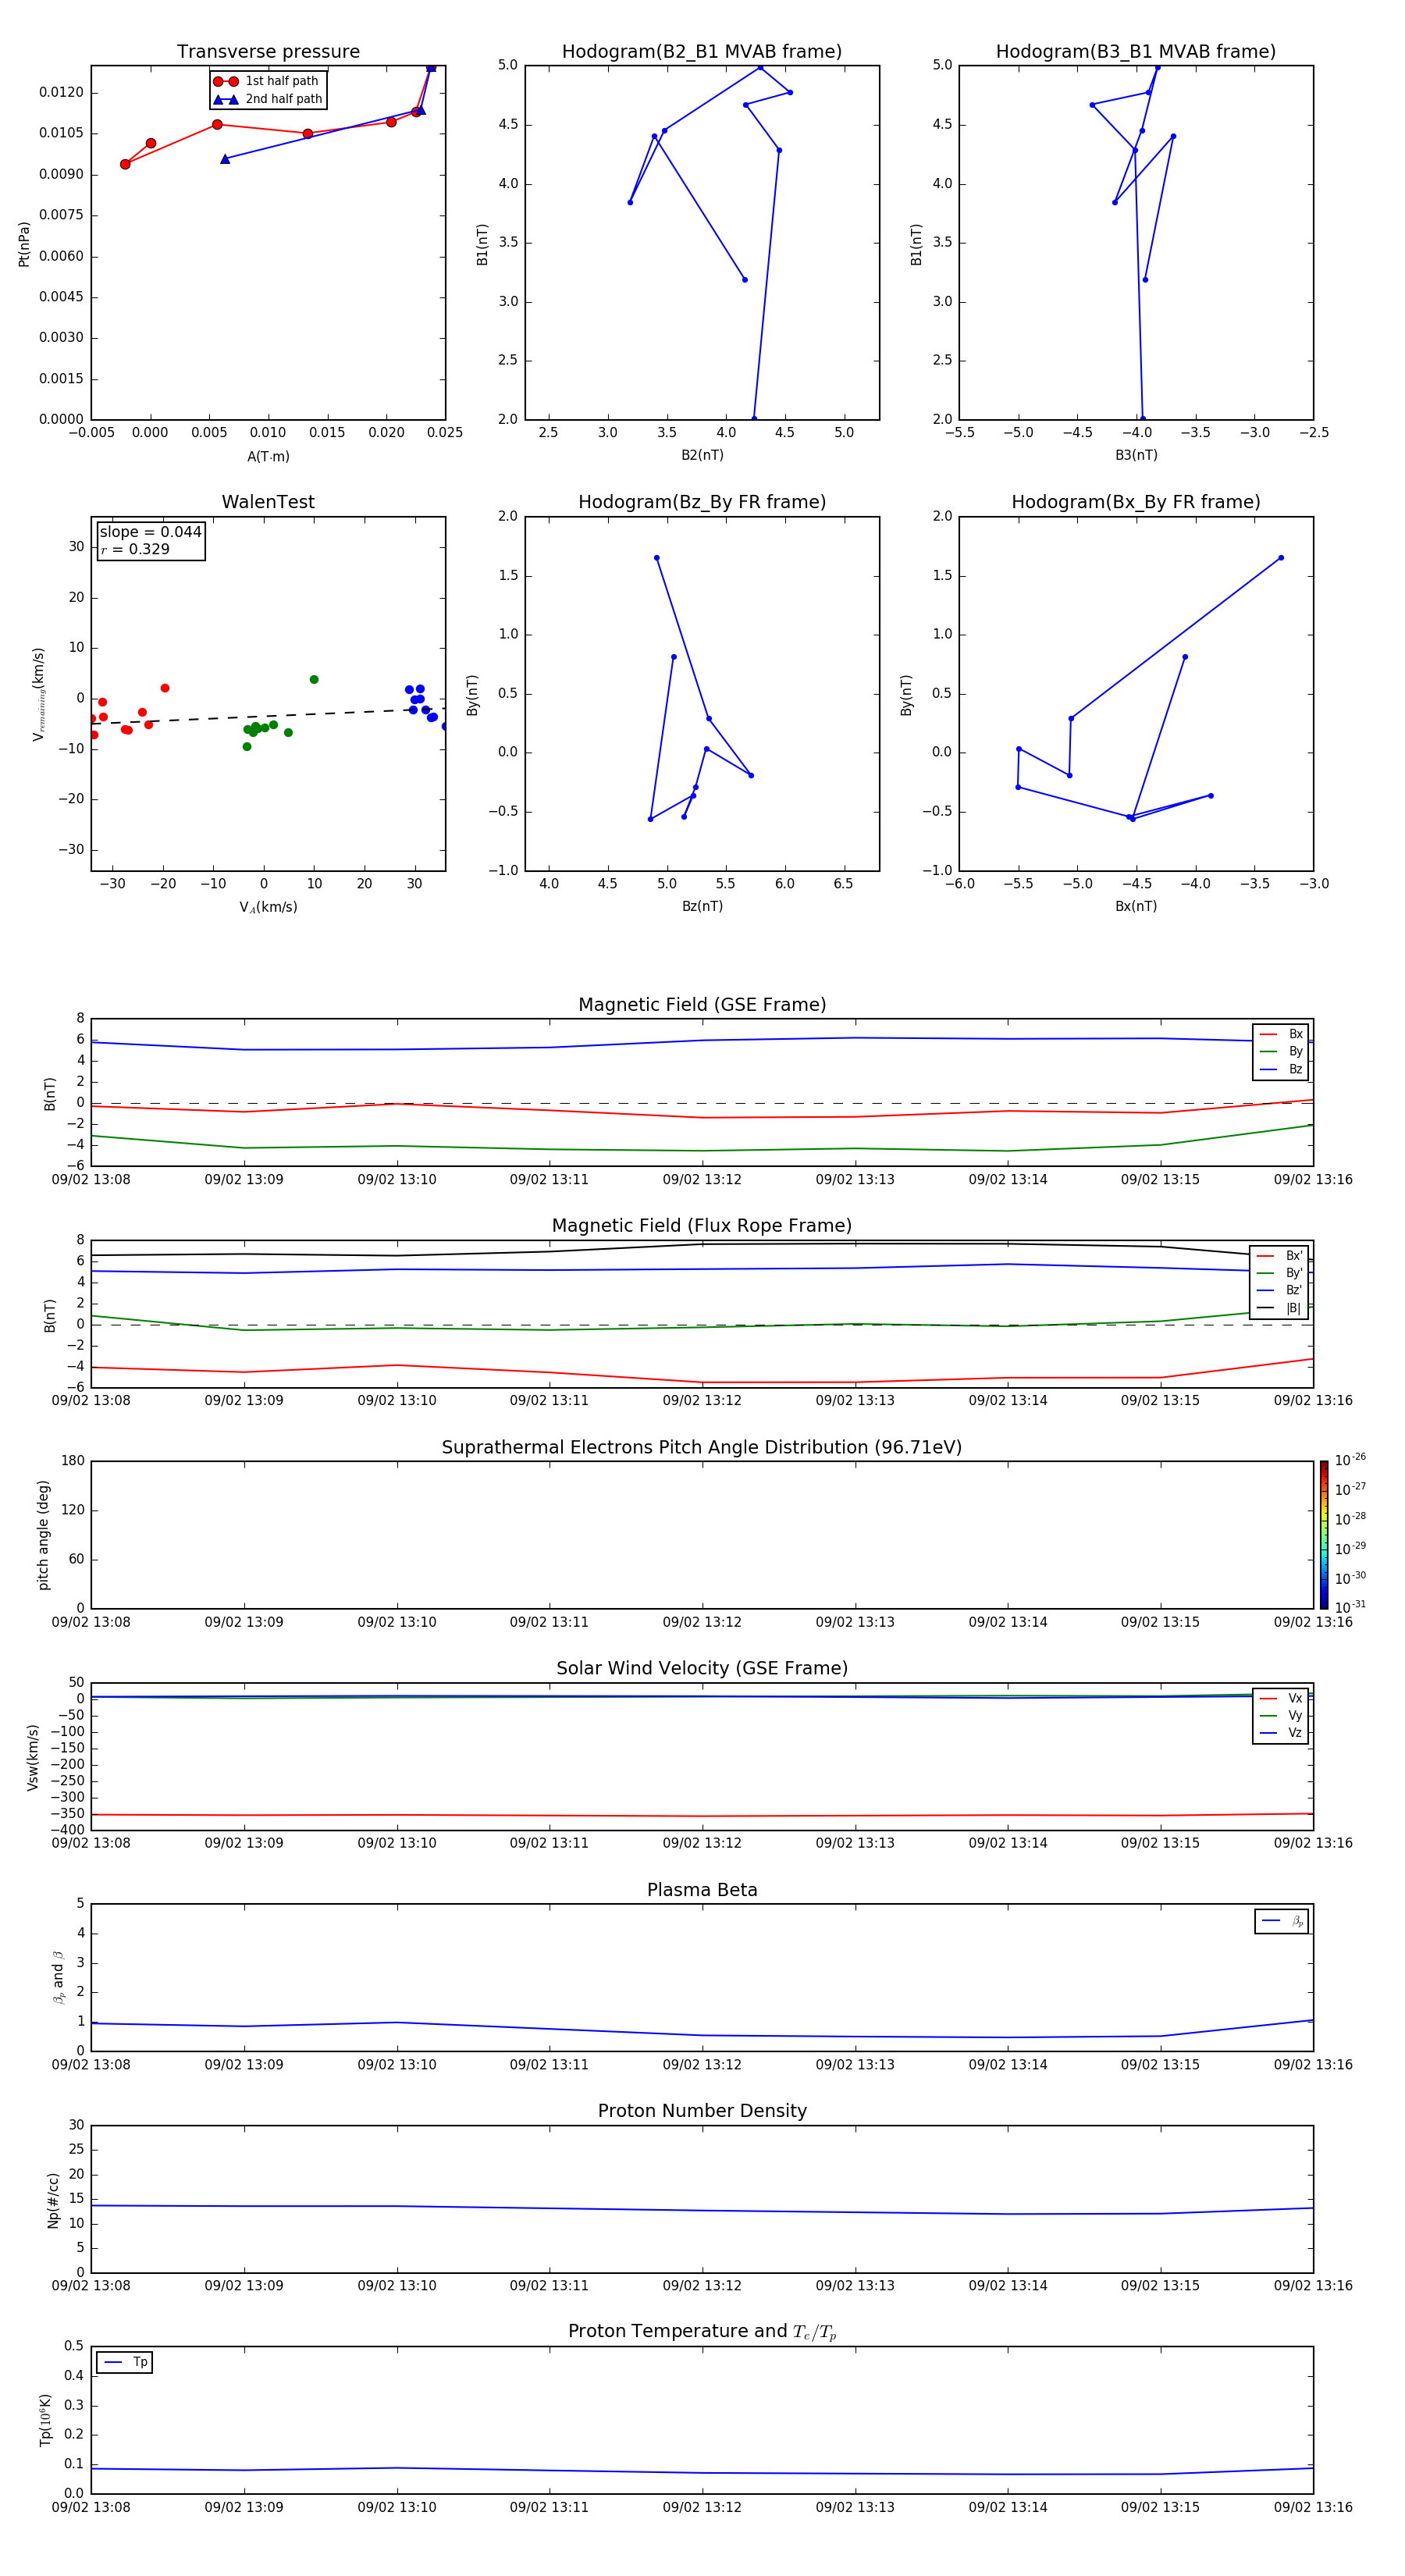
Task: Click the "Hodogram(B3_B1 MVAB frame)" title
Action: pos(1136,52)
